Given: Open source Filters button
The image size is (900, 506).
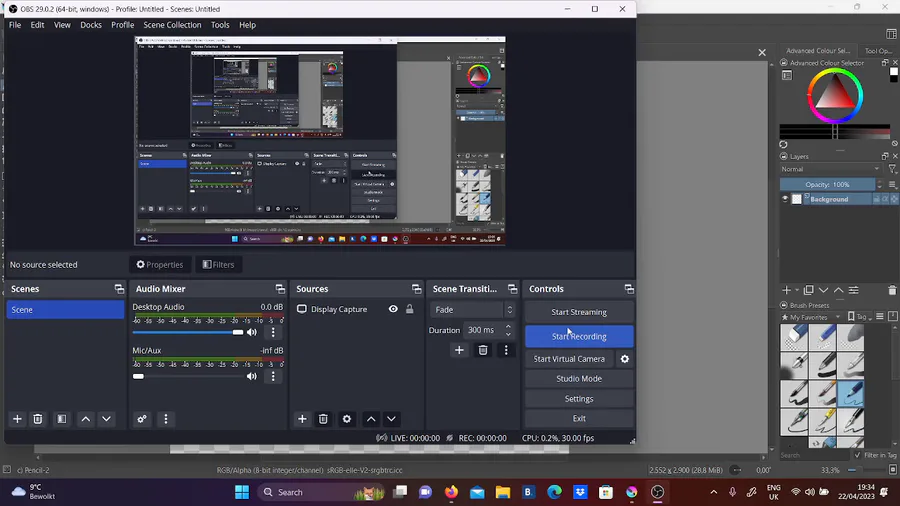Looking at the screenshot, I should (219, 264).
